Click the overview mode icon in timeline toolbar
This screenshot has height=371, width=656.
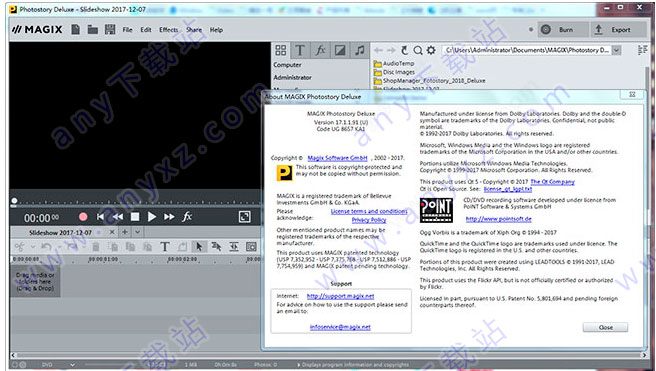(x=251, y=247)
